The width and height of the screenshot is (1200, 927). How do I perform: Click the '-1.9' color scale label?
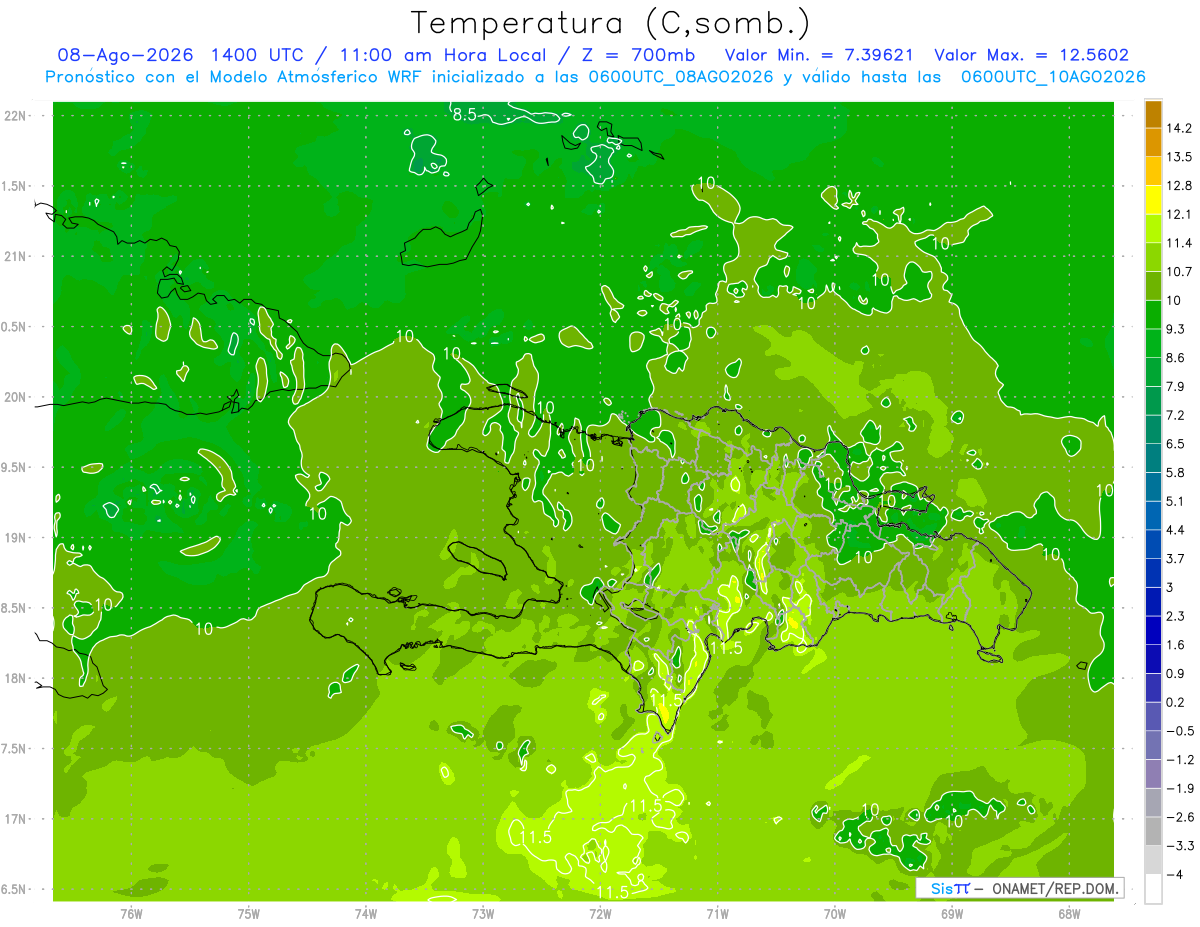(1180, 788)
